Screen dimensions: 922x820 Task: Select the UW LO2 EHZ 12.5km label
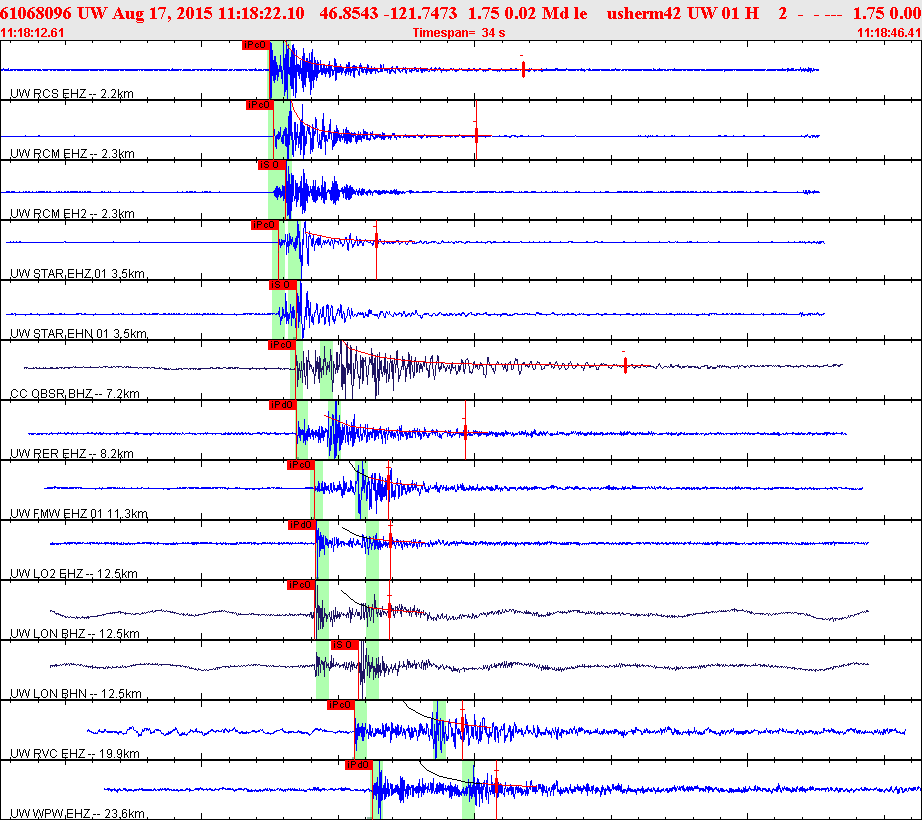pyautogui.click(x=74, y=573)
